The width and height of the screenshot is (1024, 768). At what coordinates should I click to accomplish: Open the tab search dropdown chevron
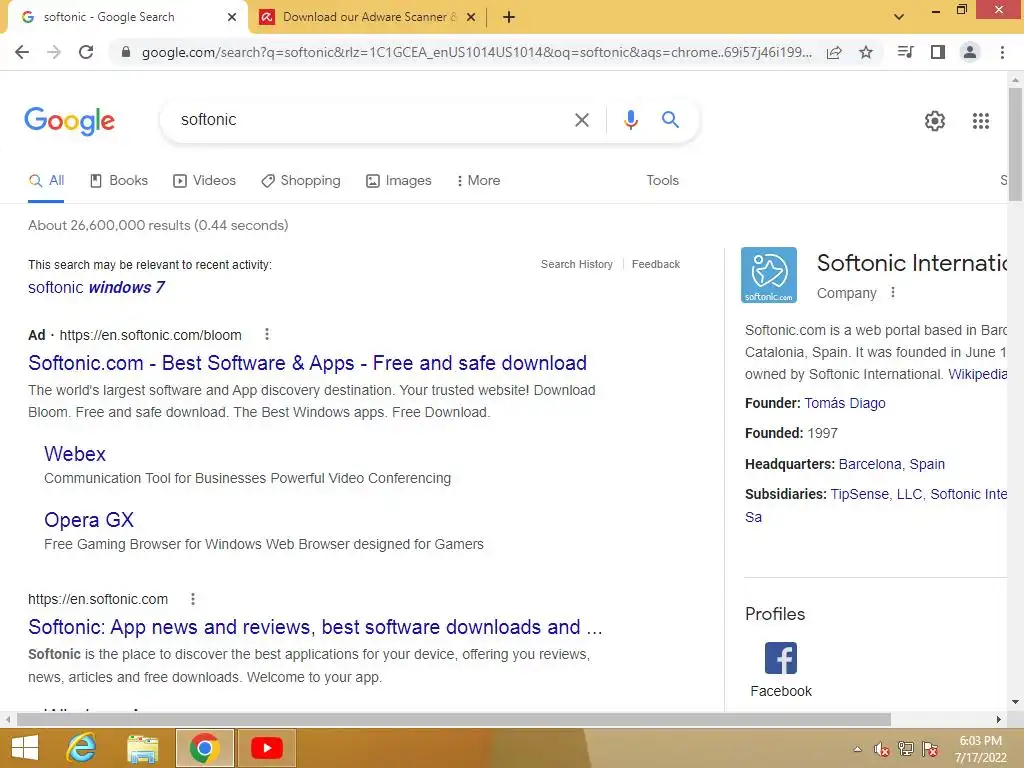(x=899, y=17)
